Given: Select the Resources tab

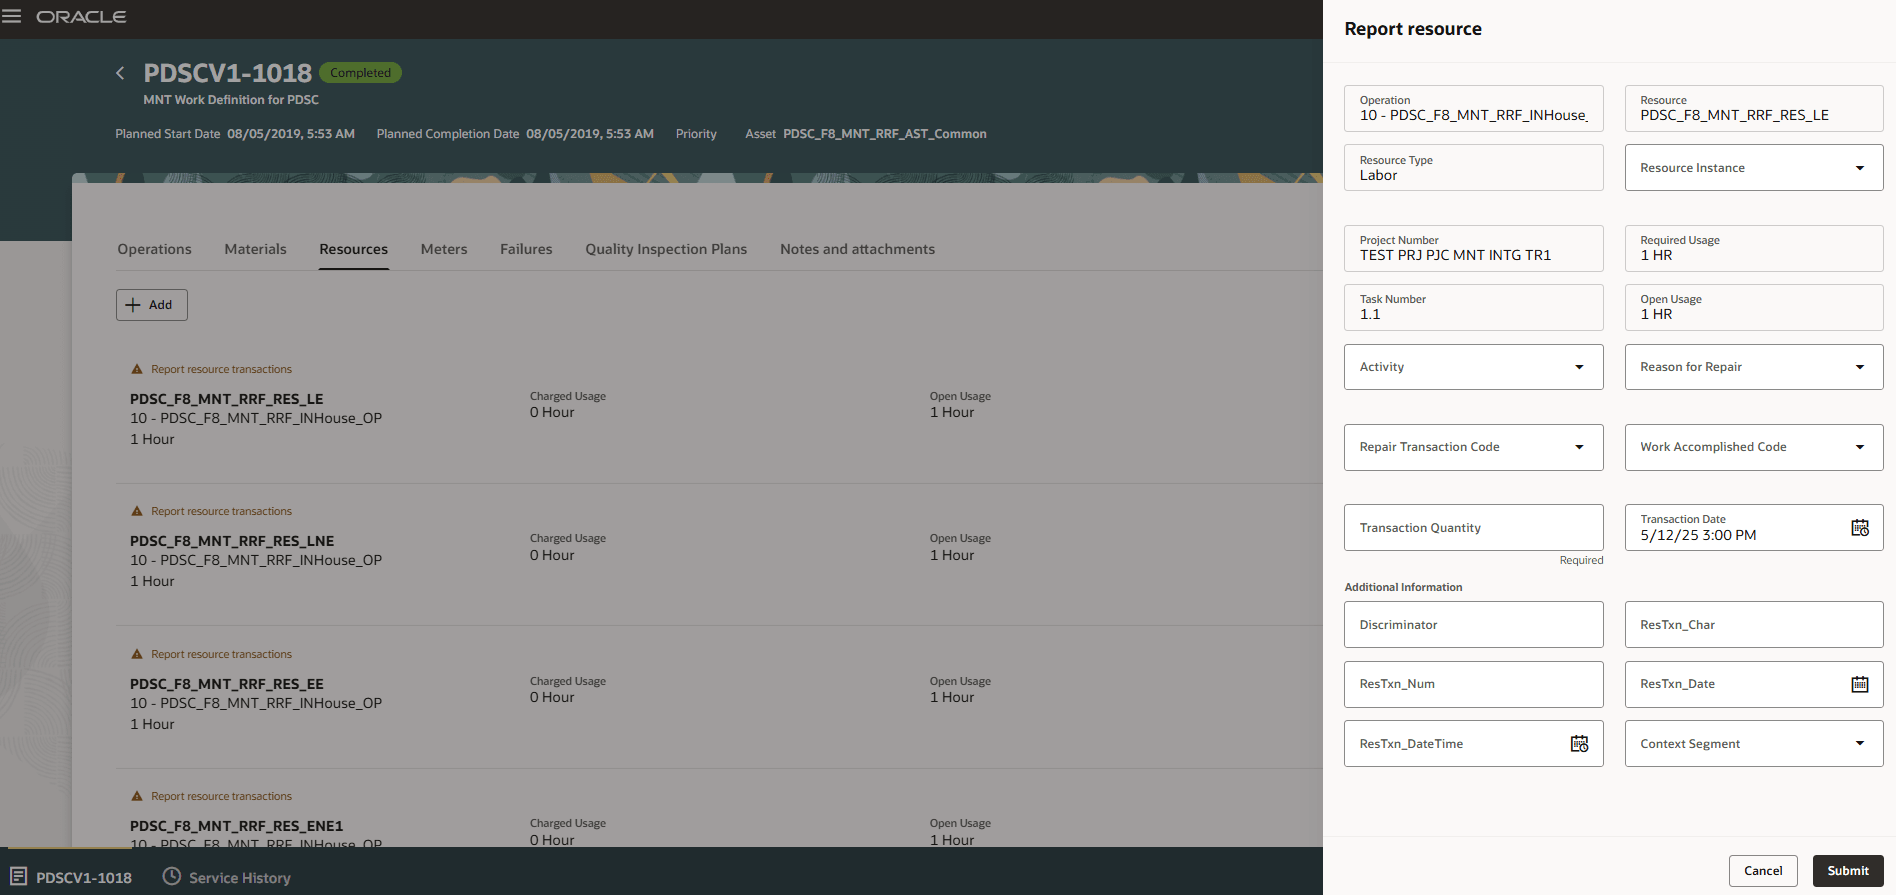Looking at the screenshot, I should click(x=353, y=249).
